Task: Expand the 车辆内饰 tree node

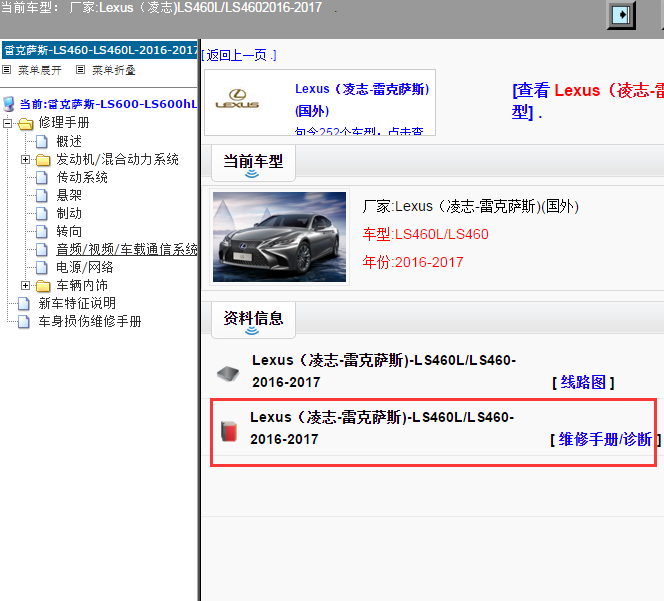Action: pyautogui.click(x=25, y=285)
